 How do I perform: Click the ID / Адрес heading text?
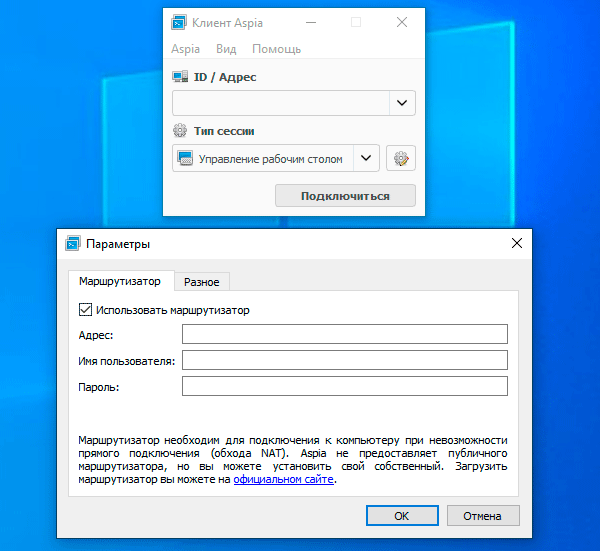tap(225, 77)
